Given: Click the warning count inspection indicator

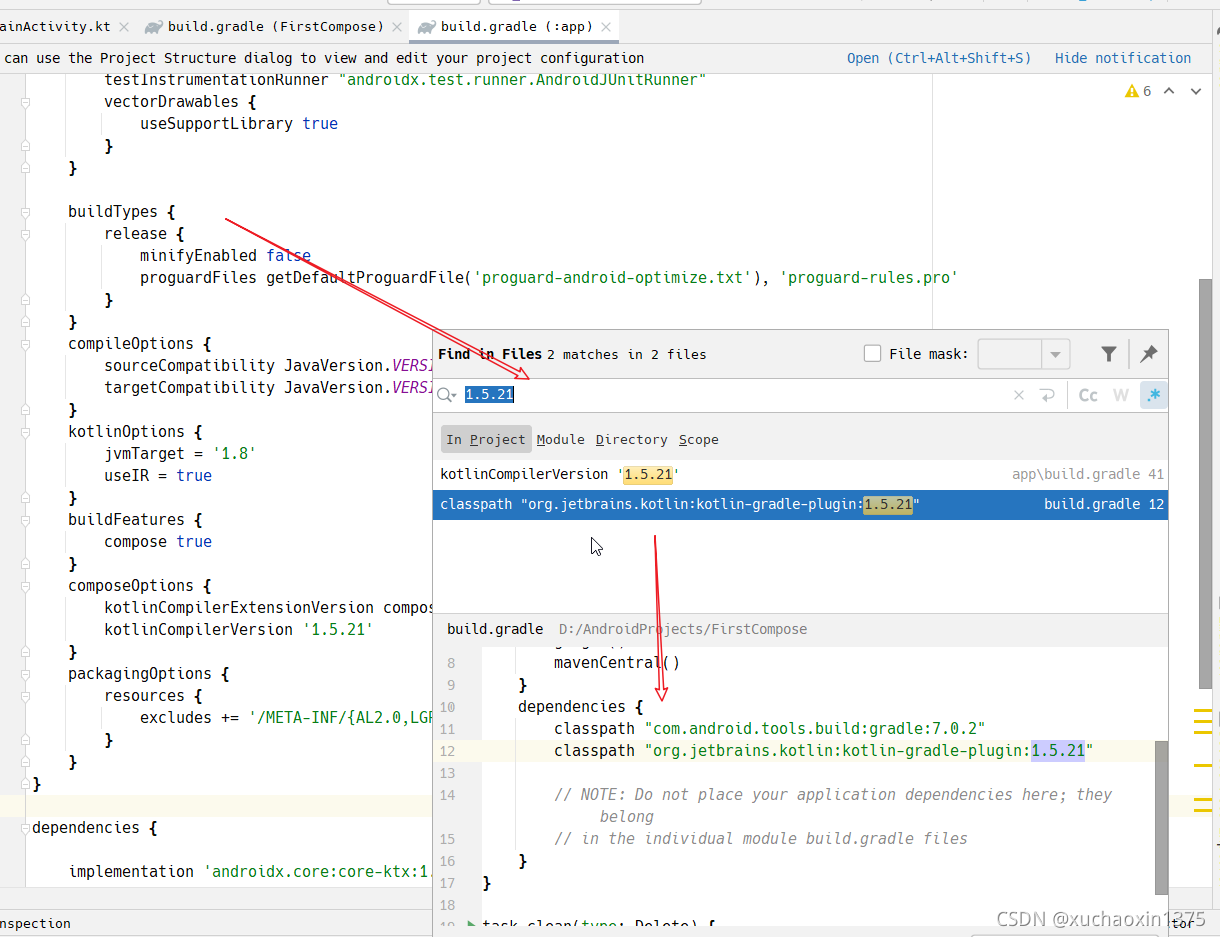Looking at the screenshot, I should 1138,91.
